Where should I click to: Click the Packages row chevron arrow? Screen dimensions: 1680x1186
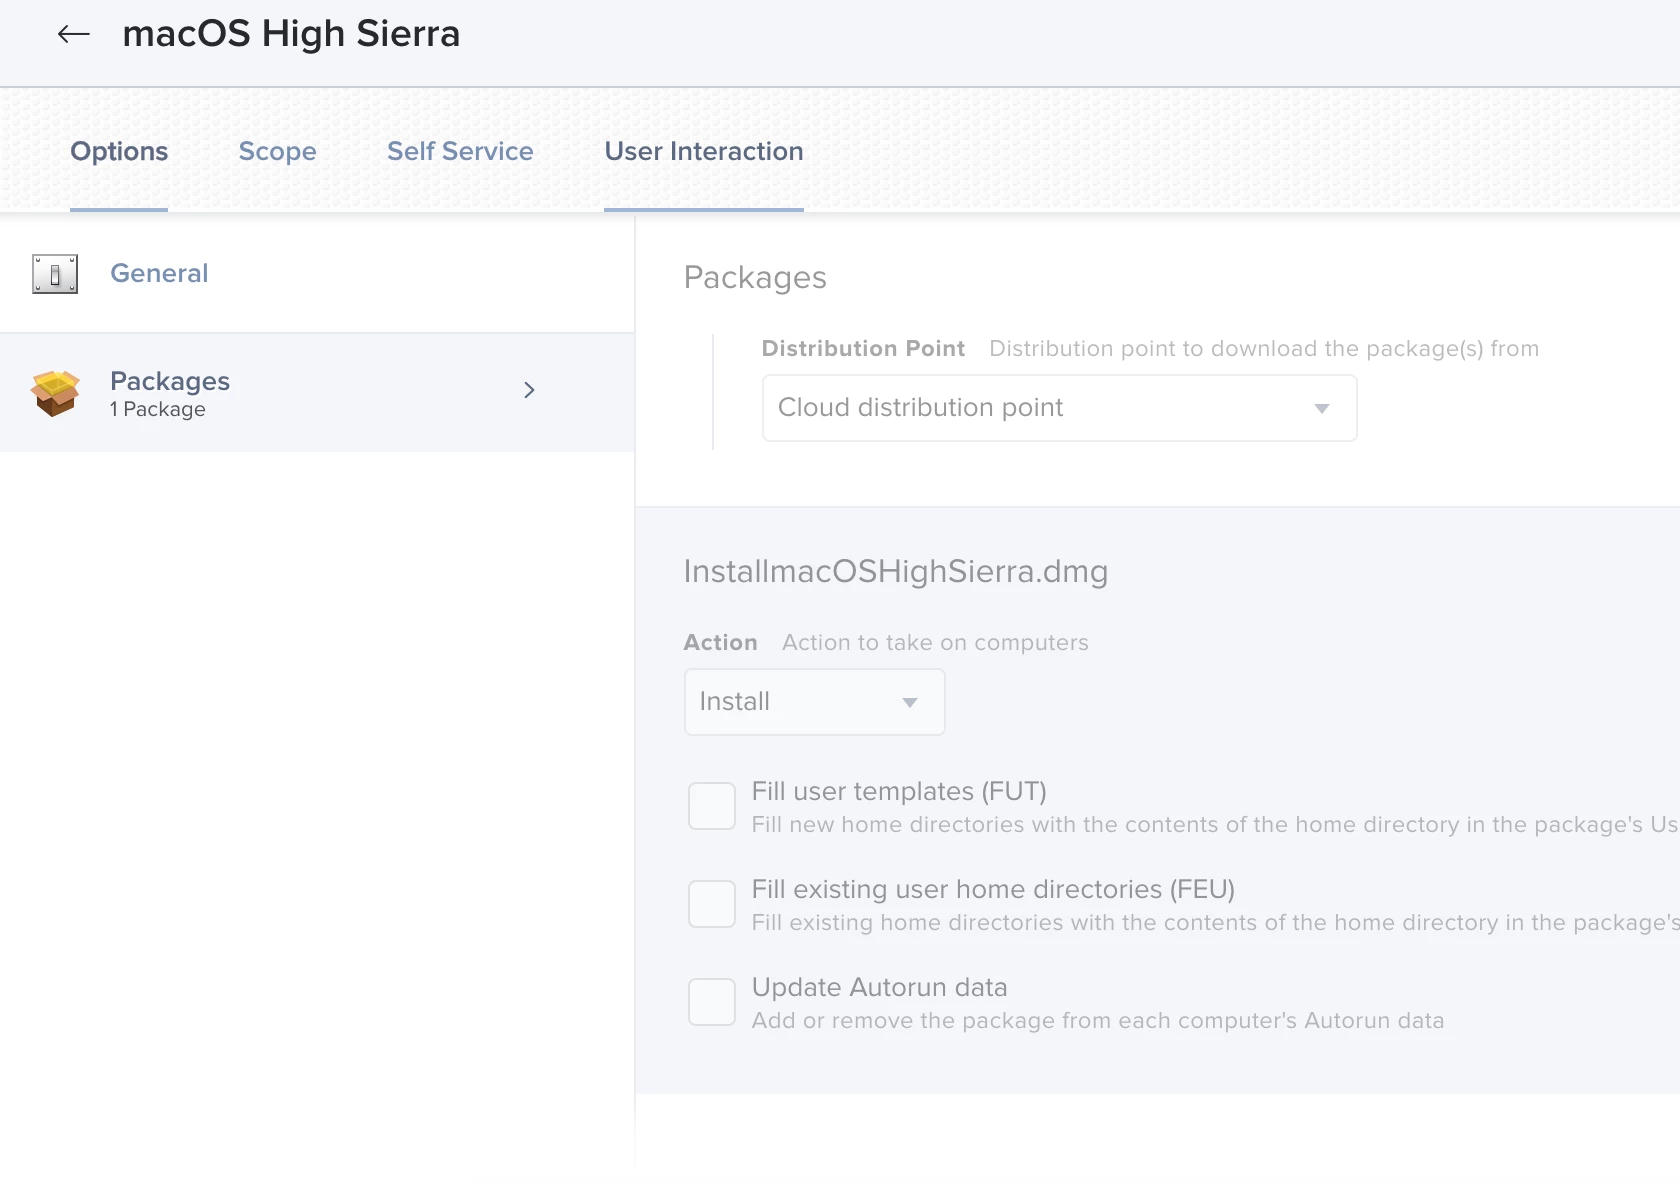(x=529, y=390)
